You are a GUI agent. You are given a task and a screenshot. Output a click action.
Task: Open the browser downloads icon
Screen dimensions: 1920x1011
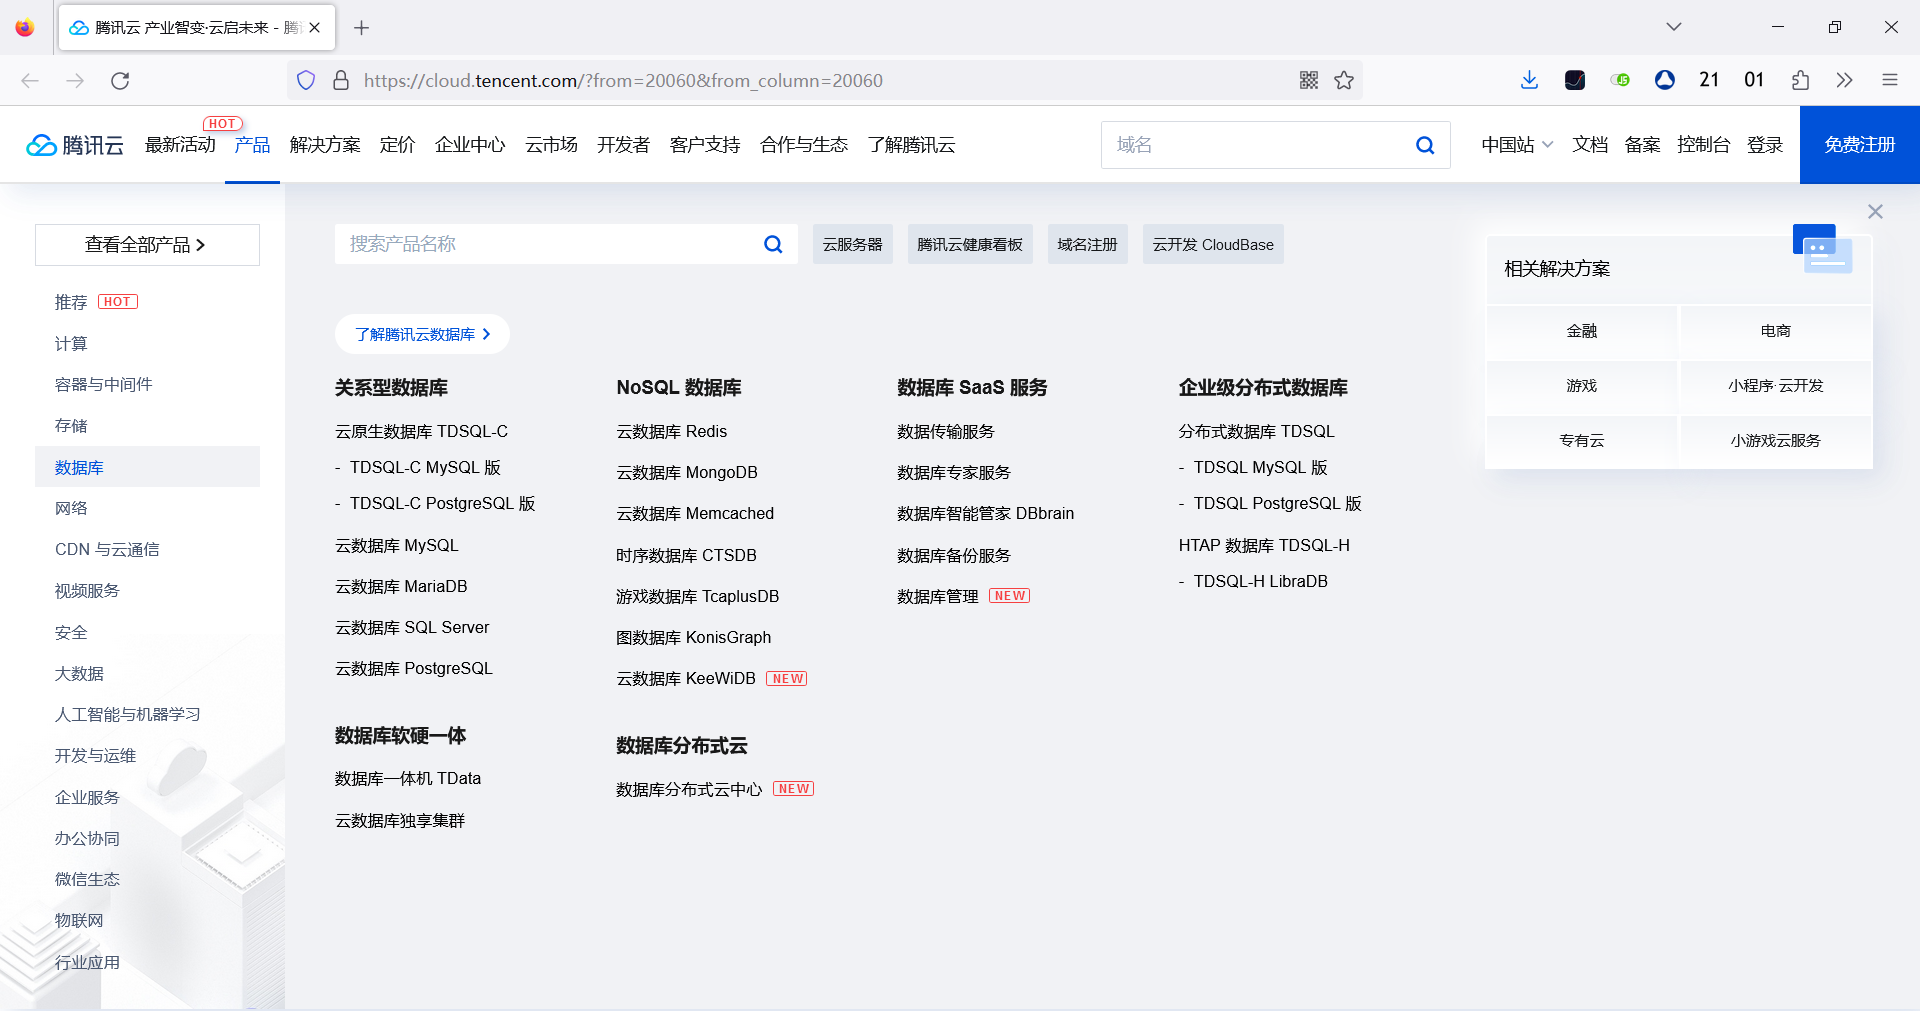click(1528, 80)
